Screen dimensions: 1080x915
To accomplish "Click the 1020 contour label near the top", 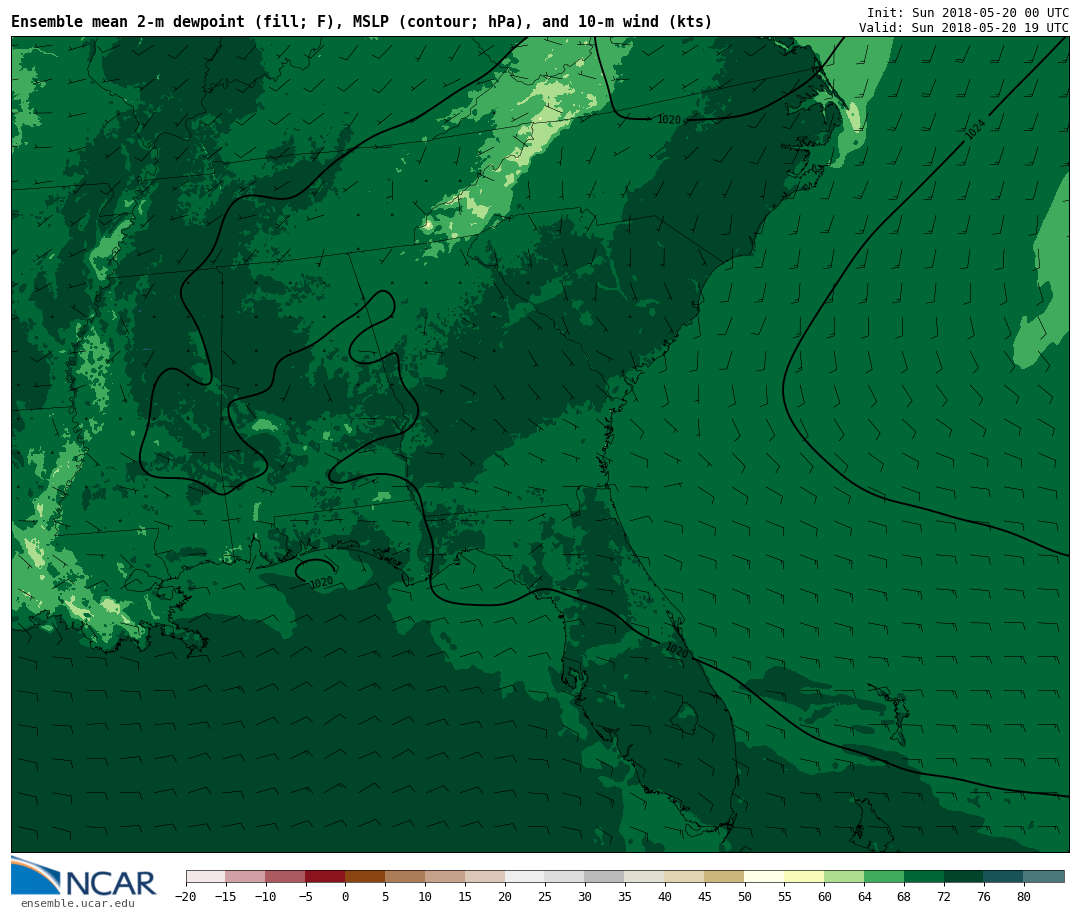I will click(x=669, y=120).
